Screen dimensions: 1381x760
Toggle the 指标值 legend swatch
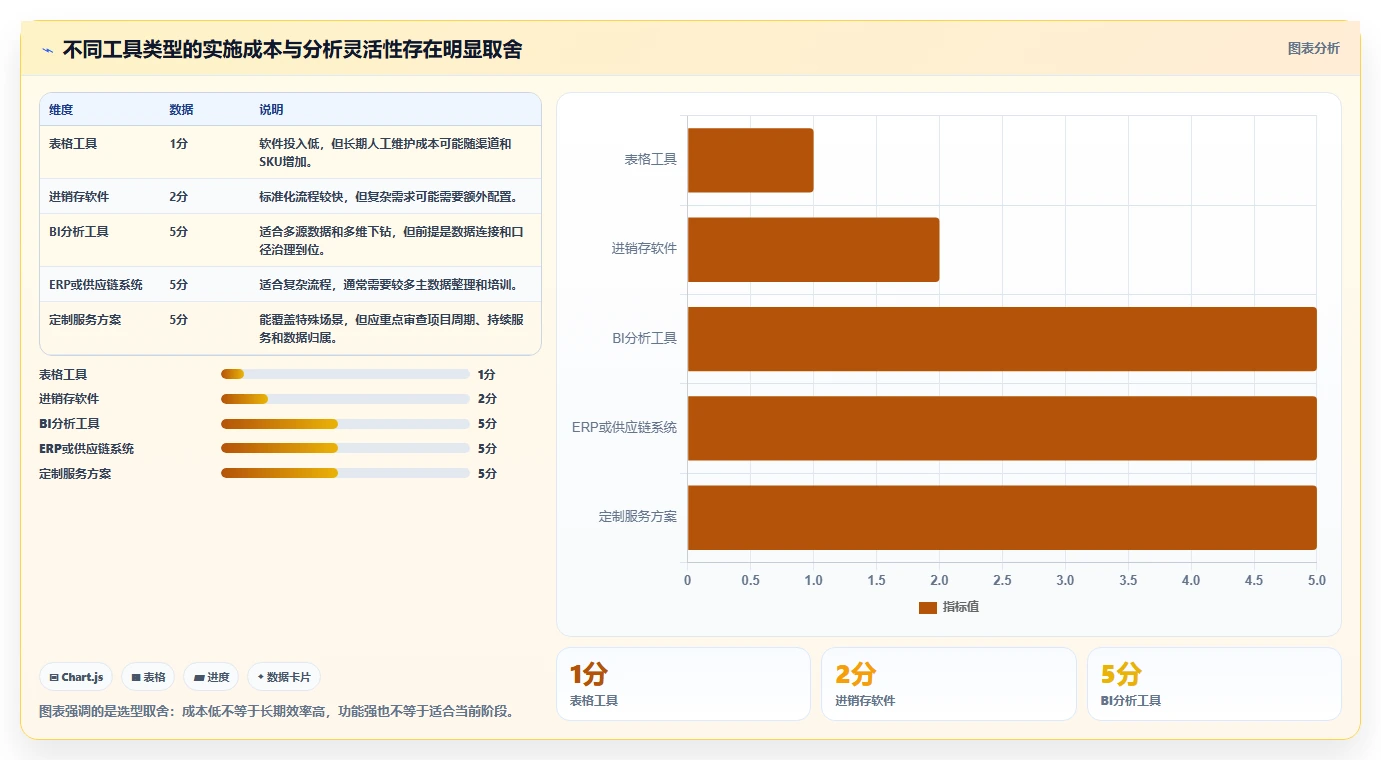pos(927,607)
